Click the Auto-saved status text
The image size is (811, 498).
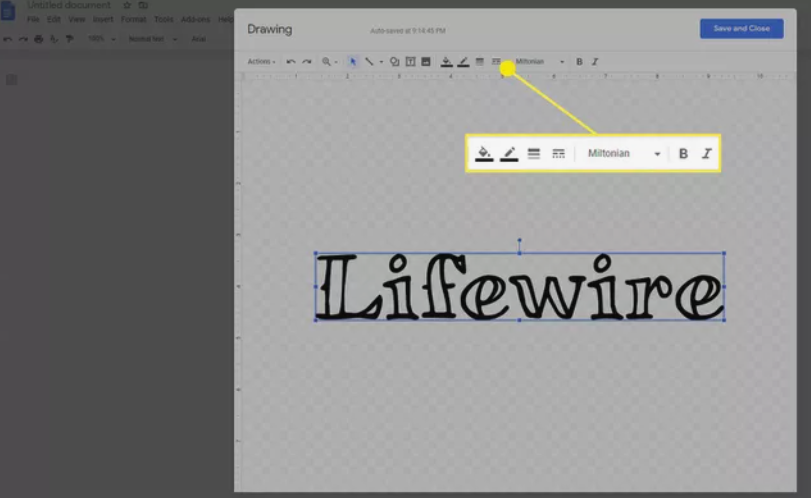point(408,31)
